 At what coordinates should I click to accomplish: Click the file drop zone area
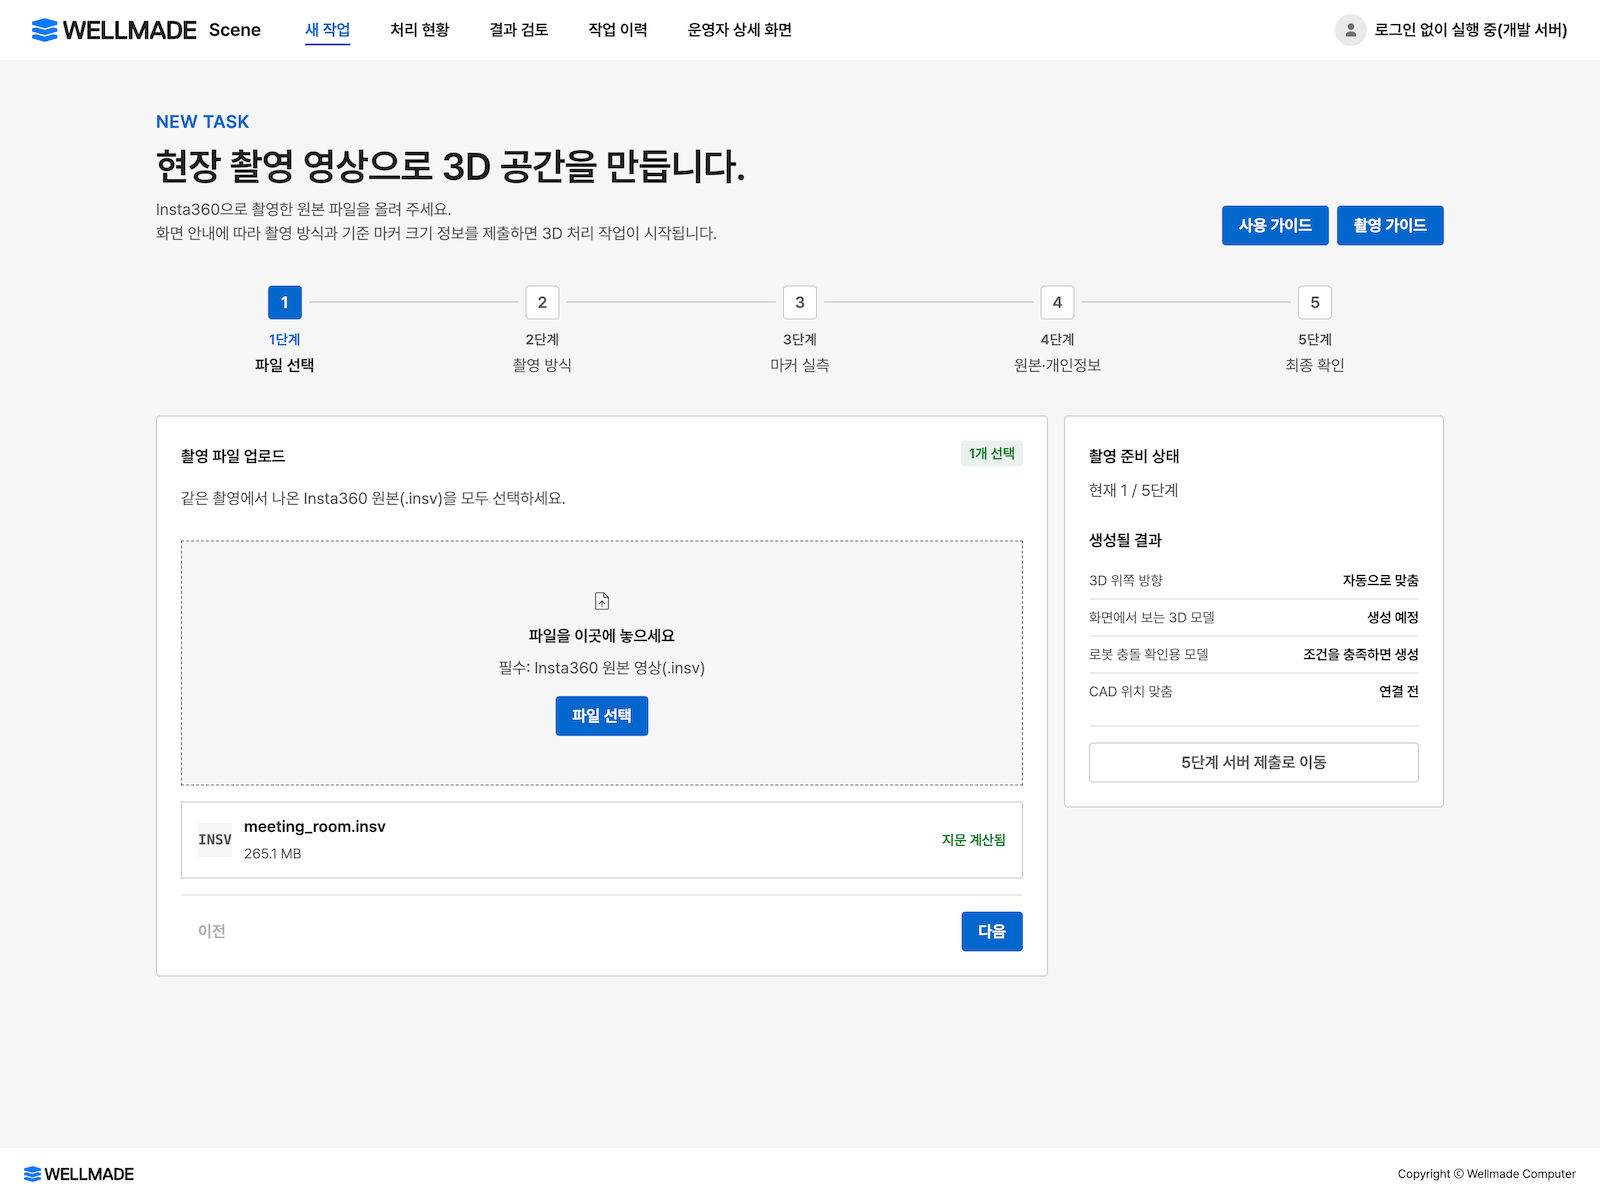[x=602, y=663]
